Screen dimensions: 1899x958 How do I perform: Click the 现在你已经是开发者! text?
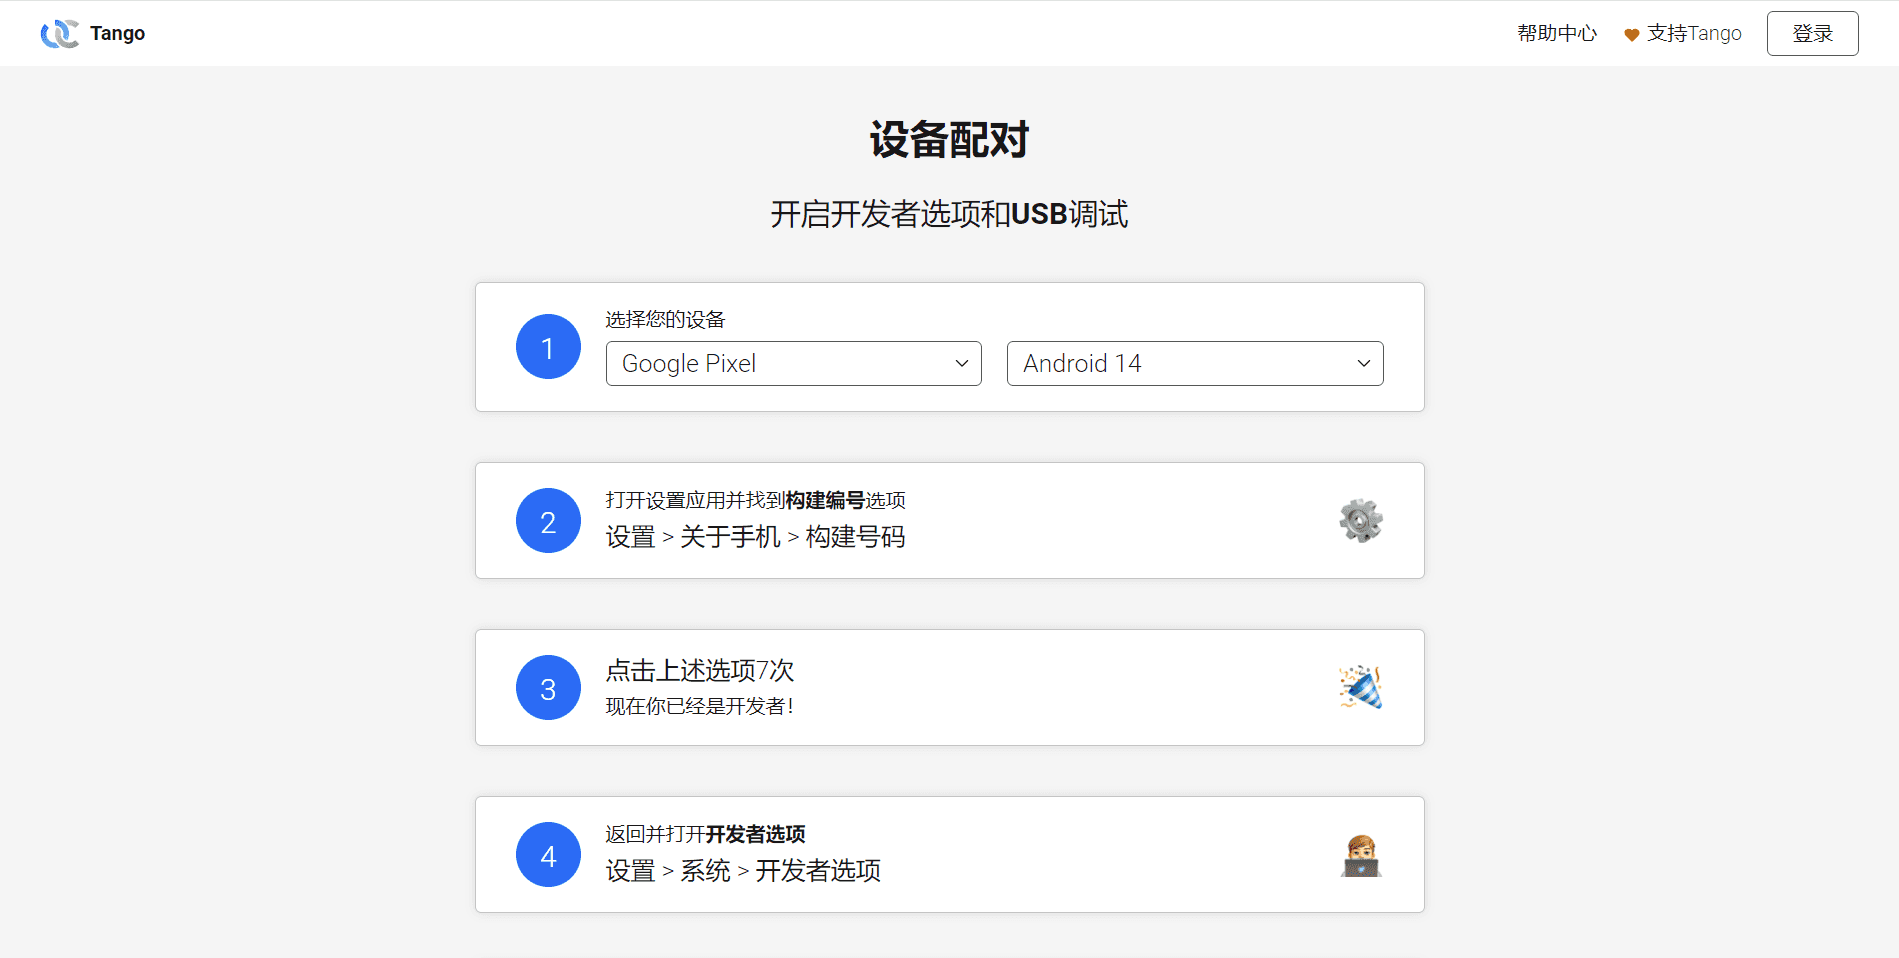[x=700, y=706]
